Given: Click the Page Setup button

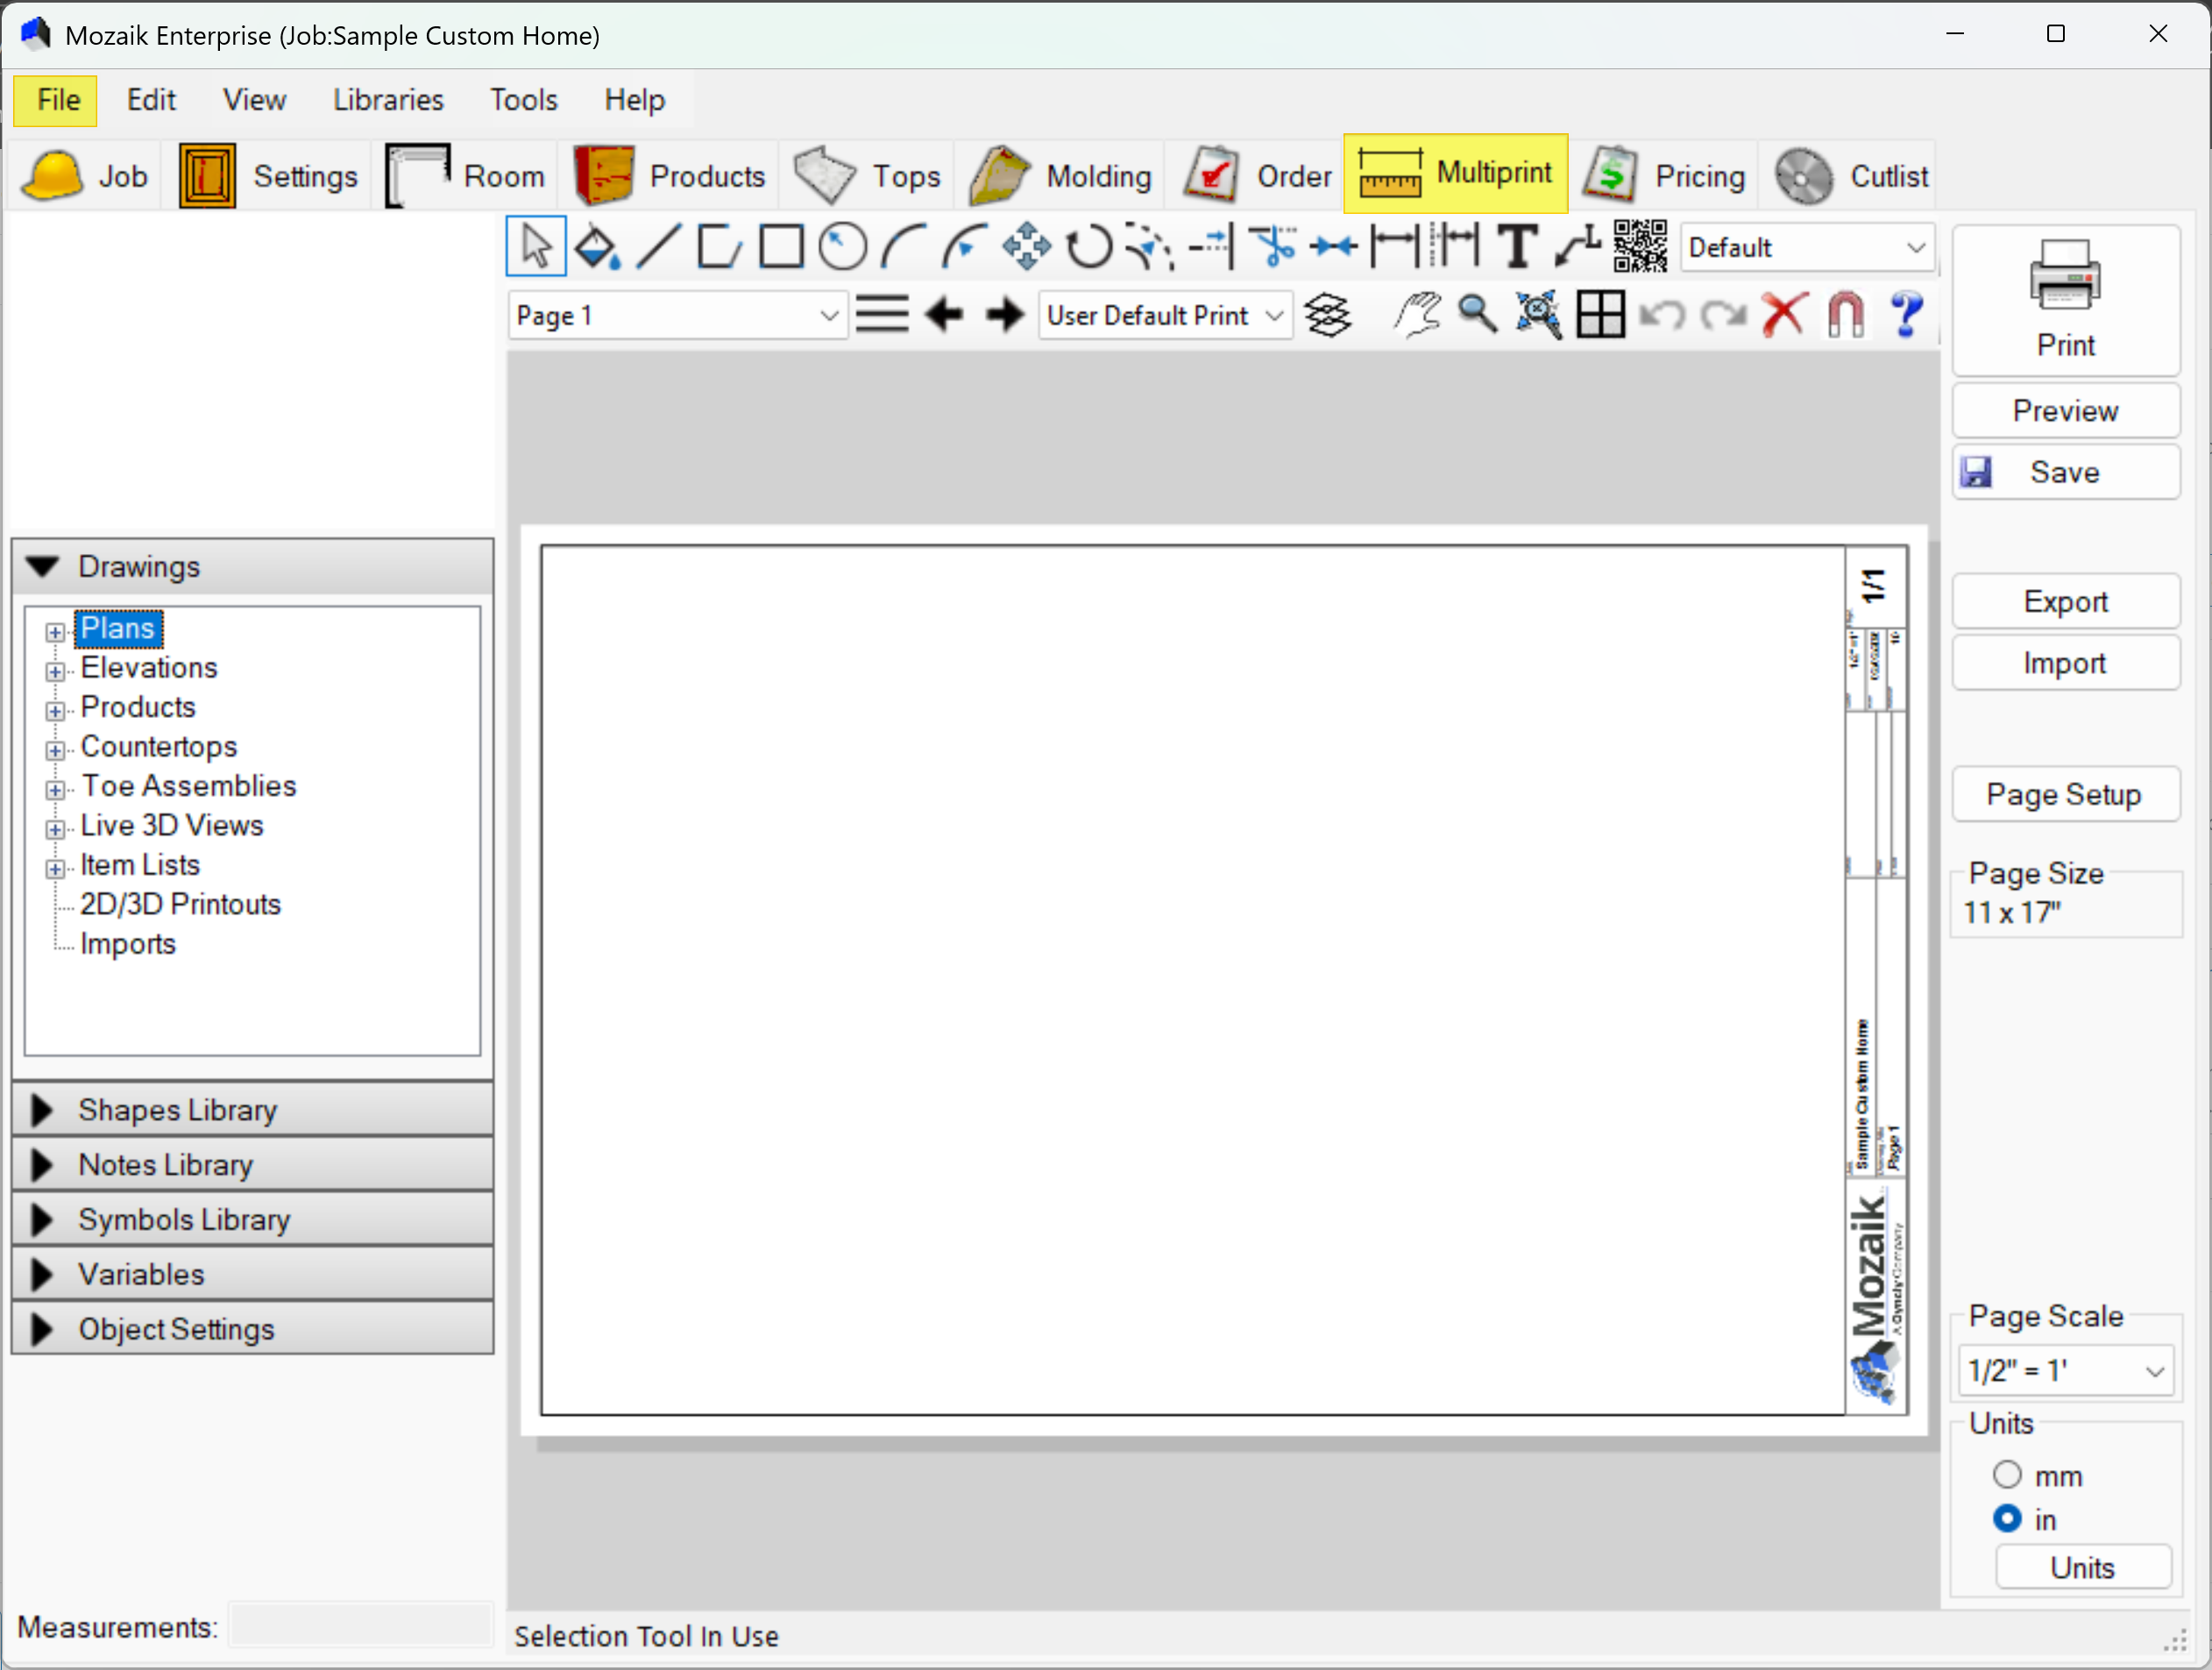Looking at the screenshot, I should click(2064, 795).
